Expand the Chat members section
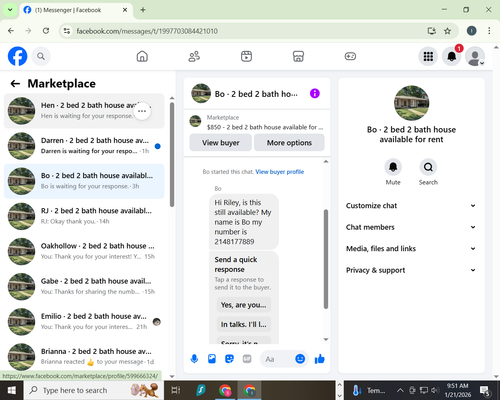Viewport: 500px width, 400px height. click(411, 227)
